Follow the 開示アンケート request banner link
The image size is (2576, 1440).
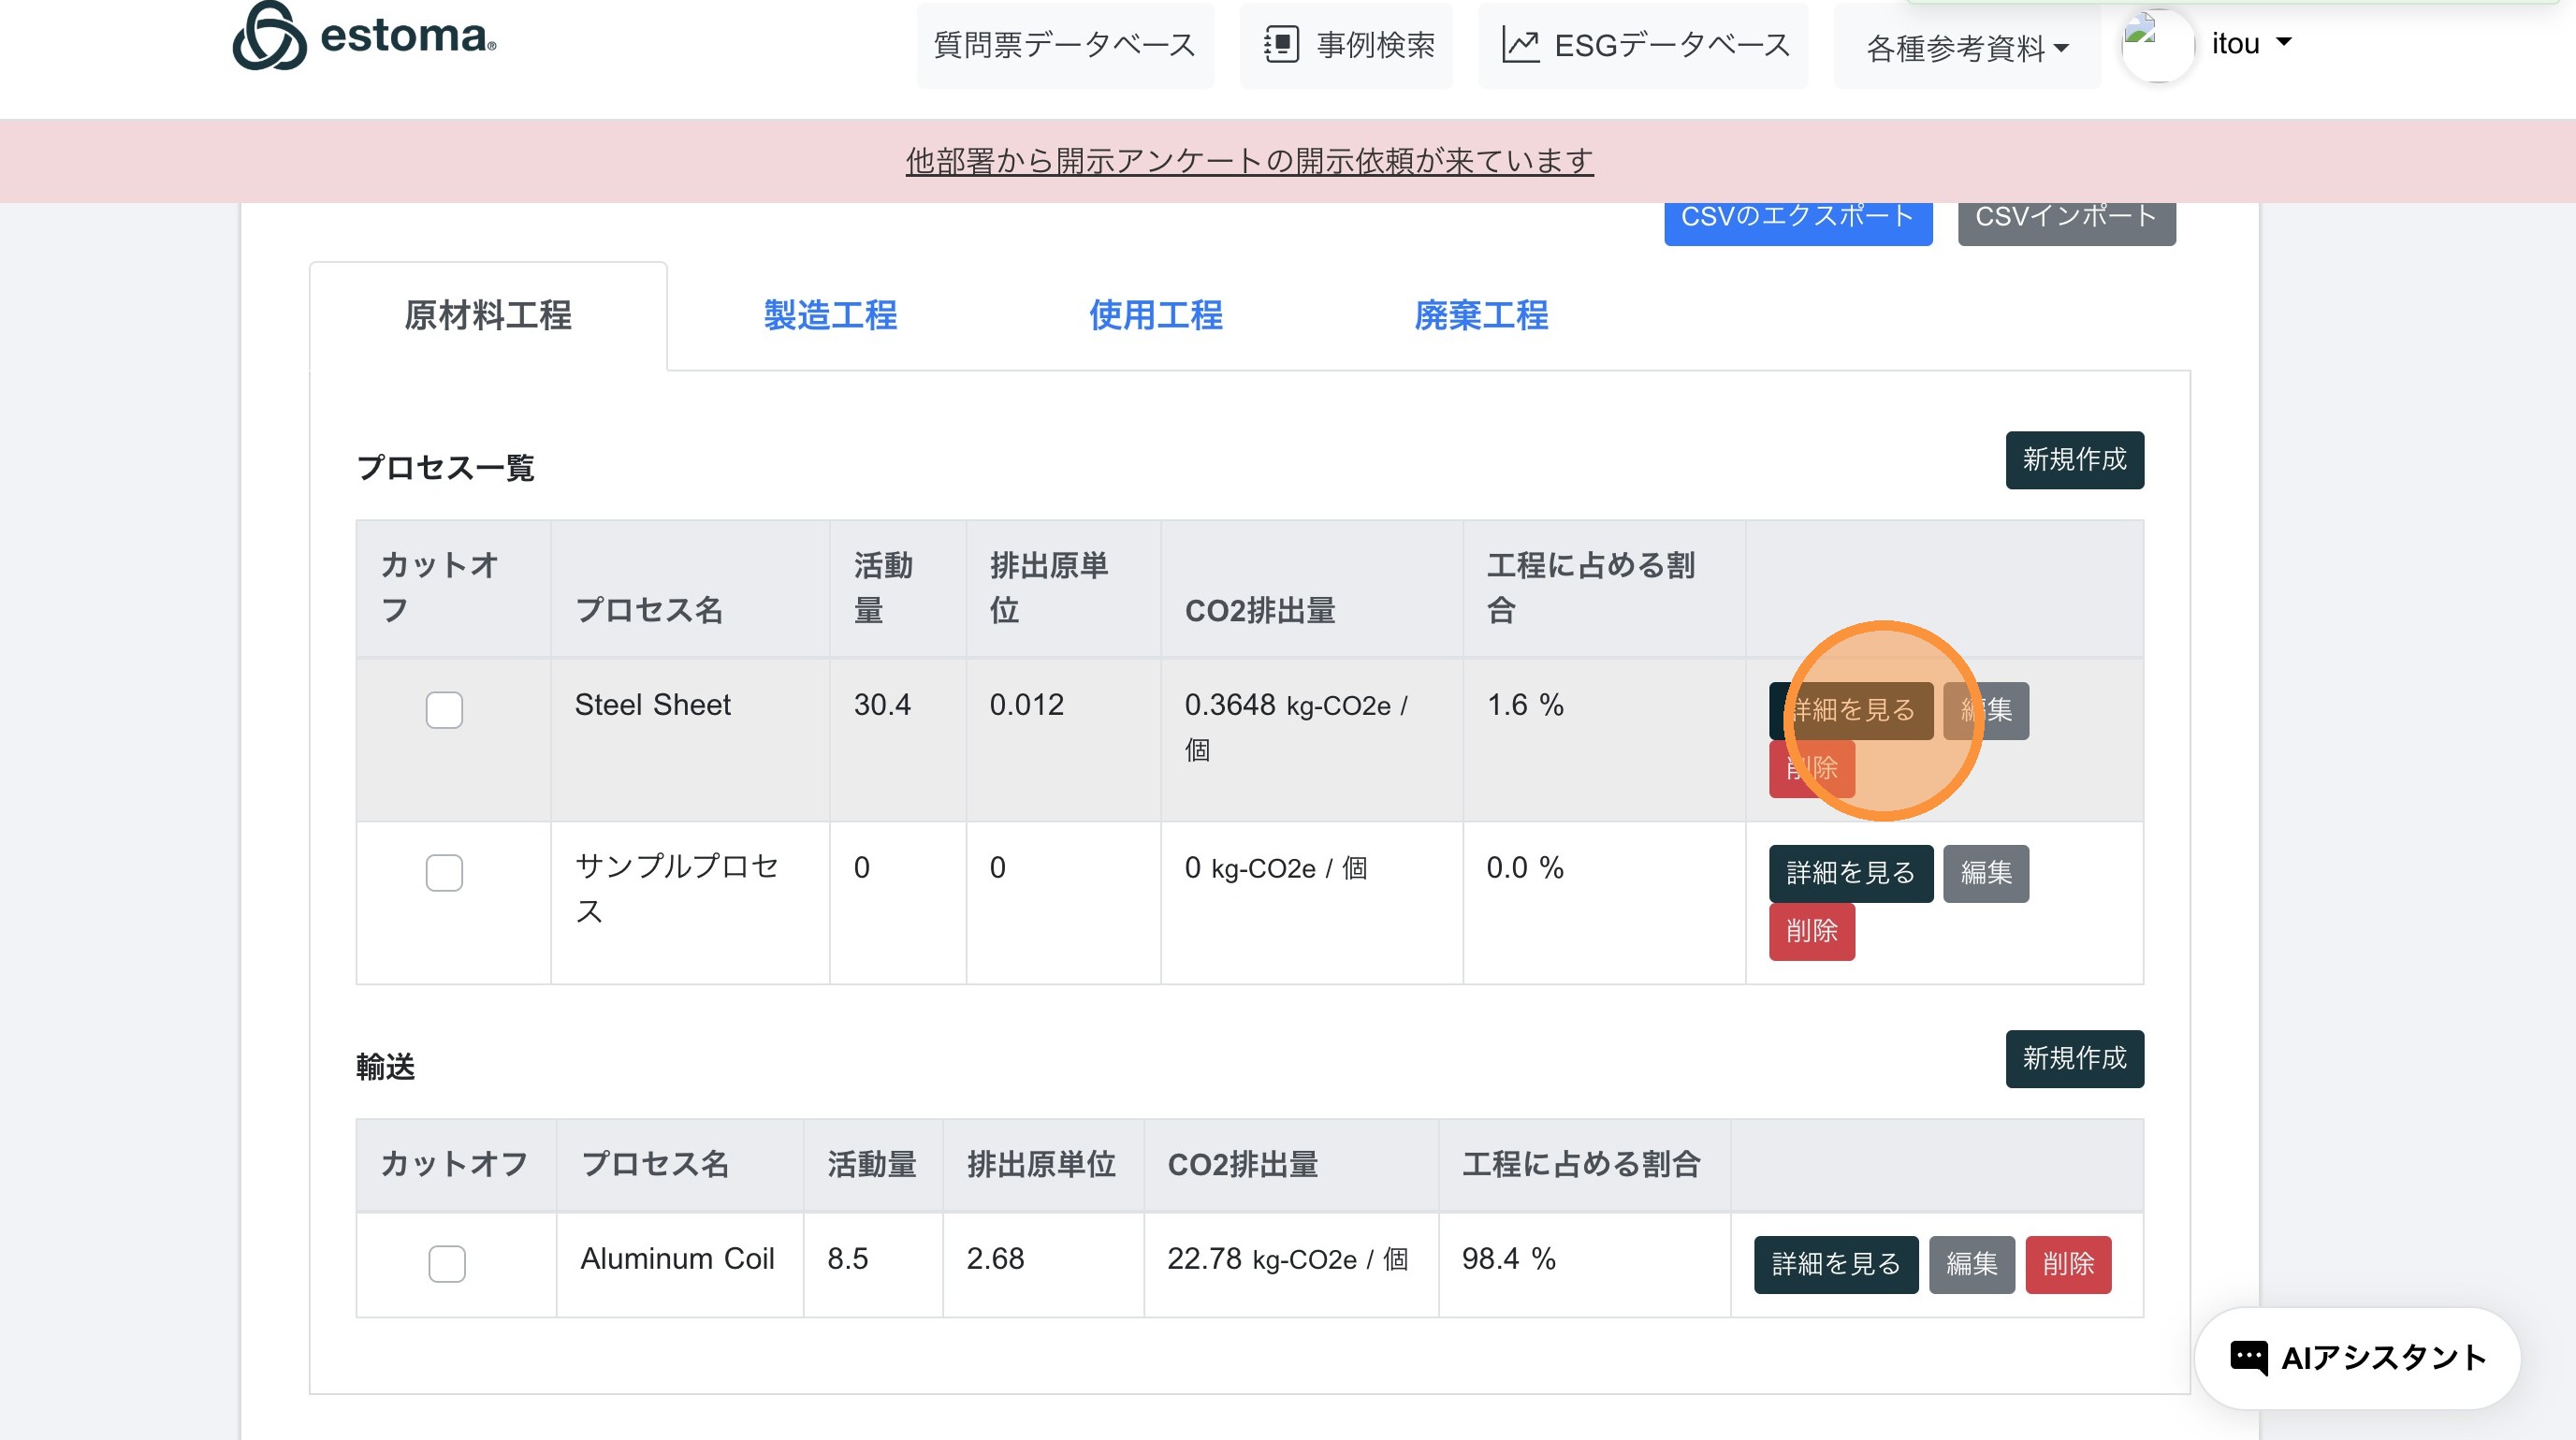tap(1249, 161)
